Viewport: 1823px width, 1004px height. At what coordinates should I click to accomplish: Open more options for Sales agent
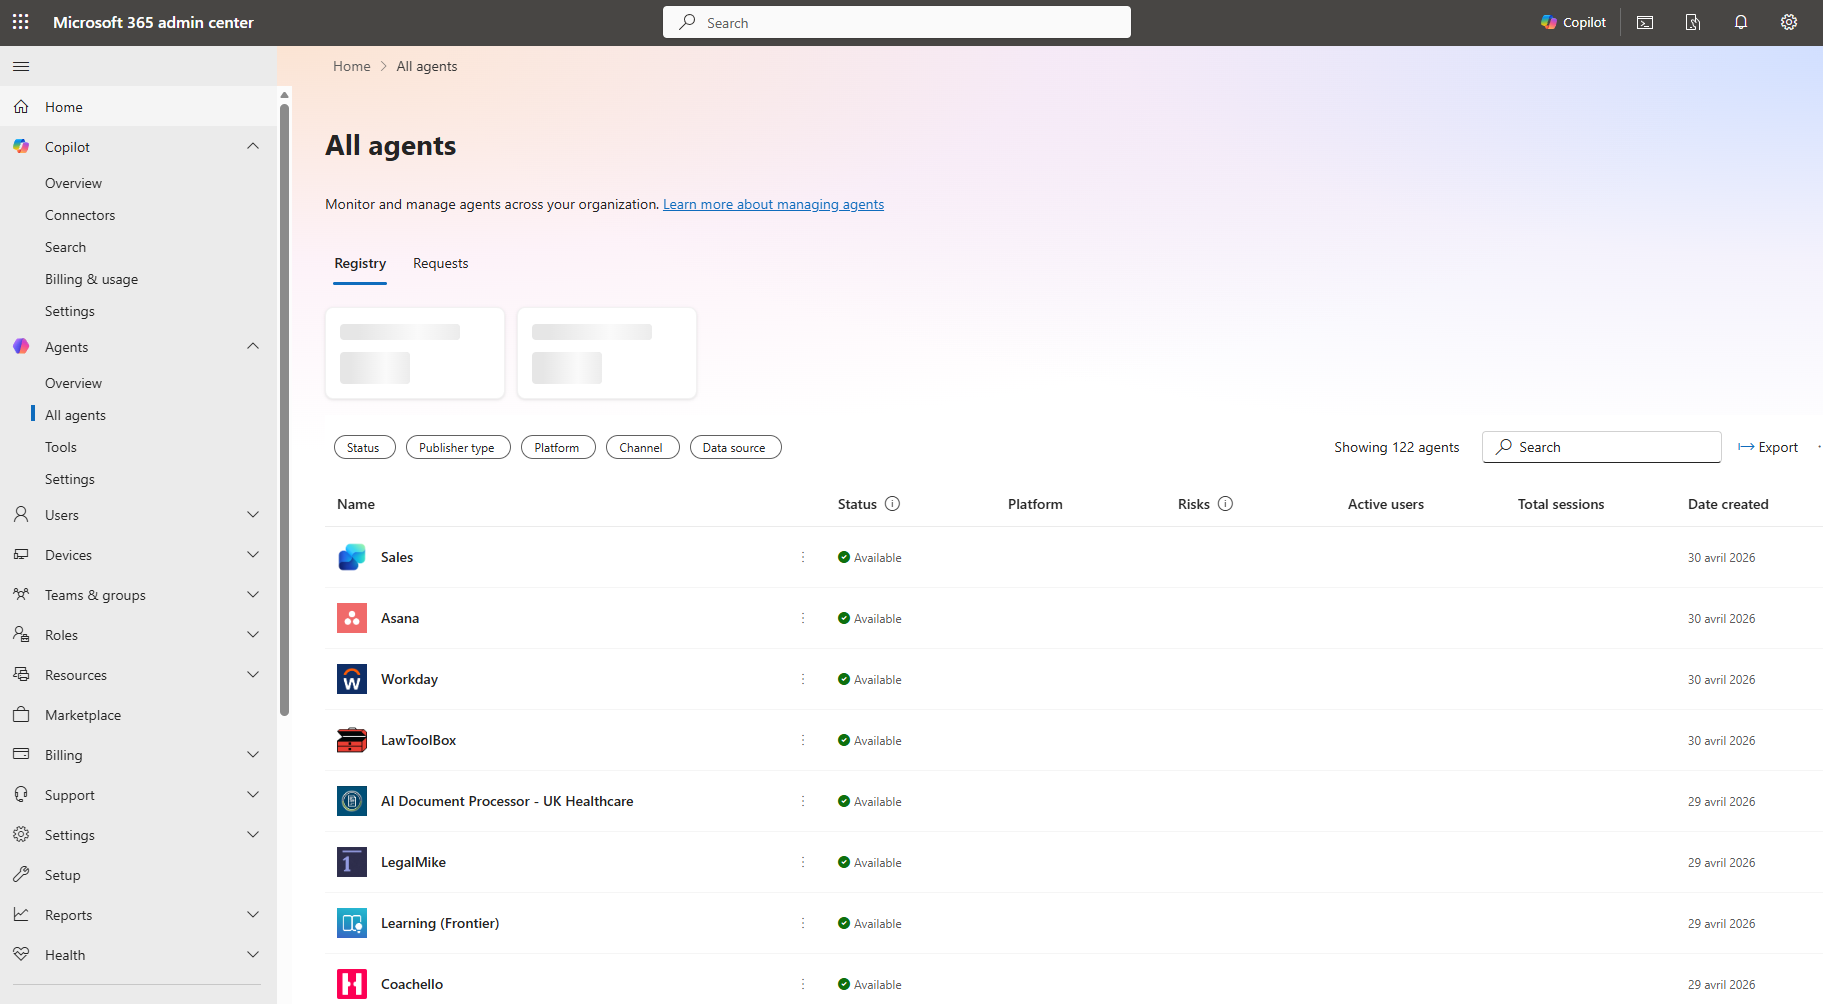pyautogui.click(x=802, y=557)
